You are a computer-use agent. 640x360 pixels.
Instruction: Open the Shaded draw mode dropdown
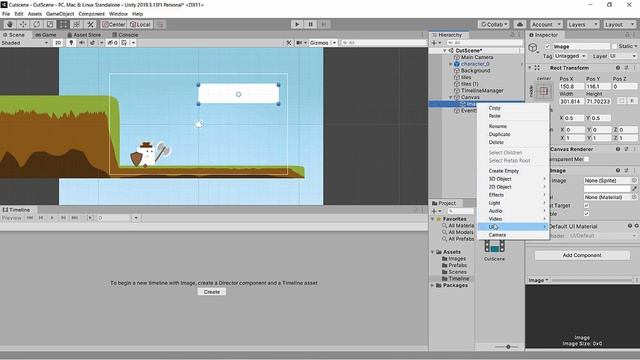point(24,43)
